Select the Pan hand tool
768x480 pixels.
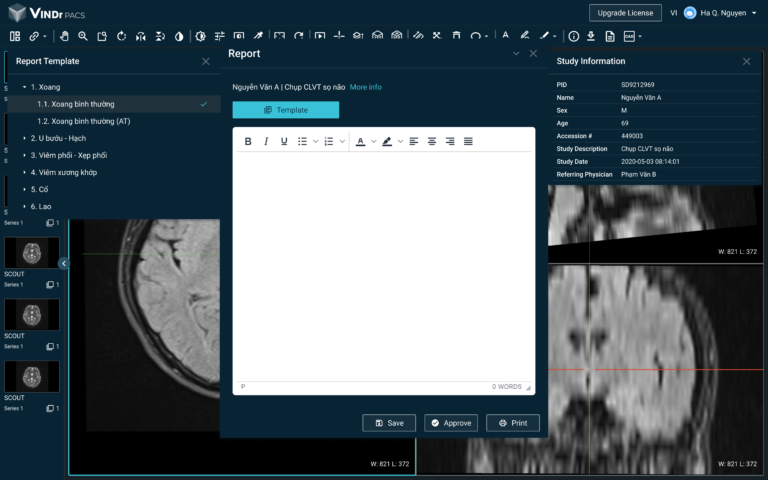pyautogui.click(x=64, y=36)
